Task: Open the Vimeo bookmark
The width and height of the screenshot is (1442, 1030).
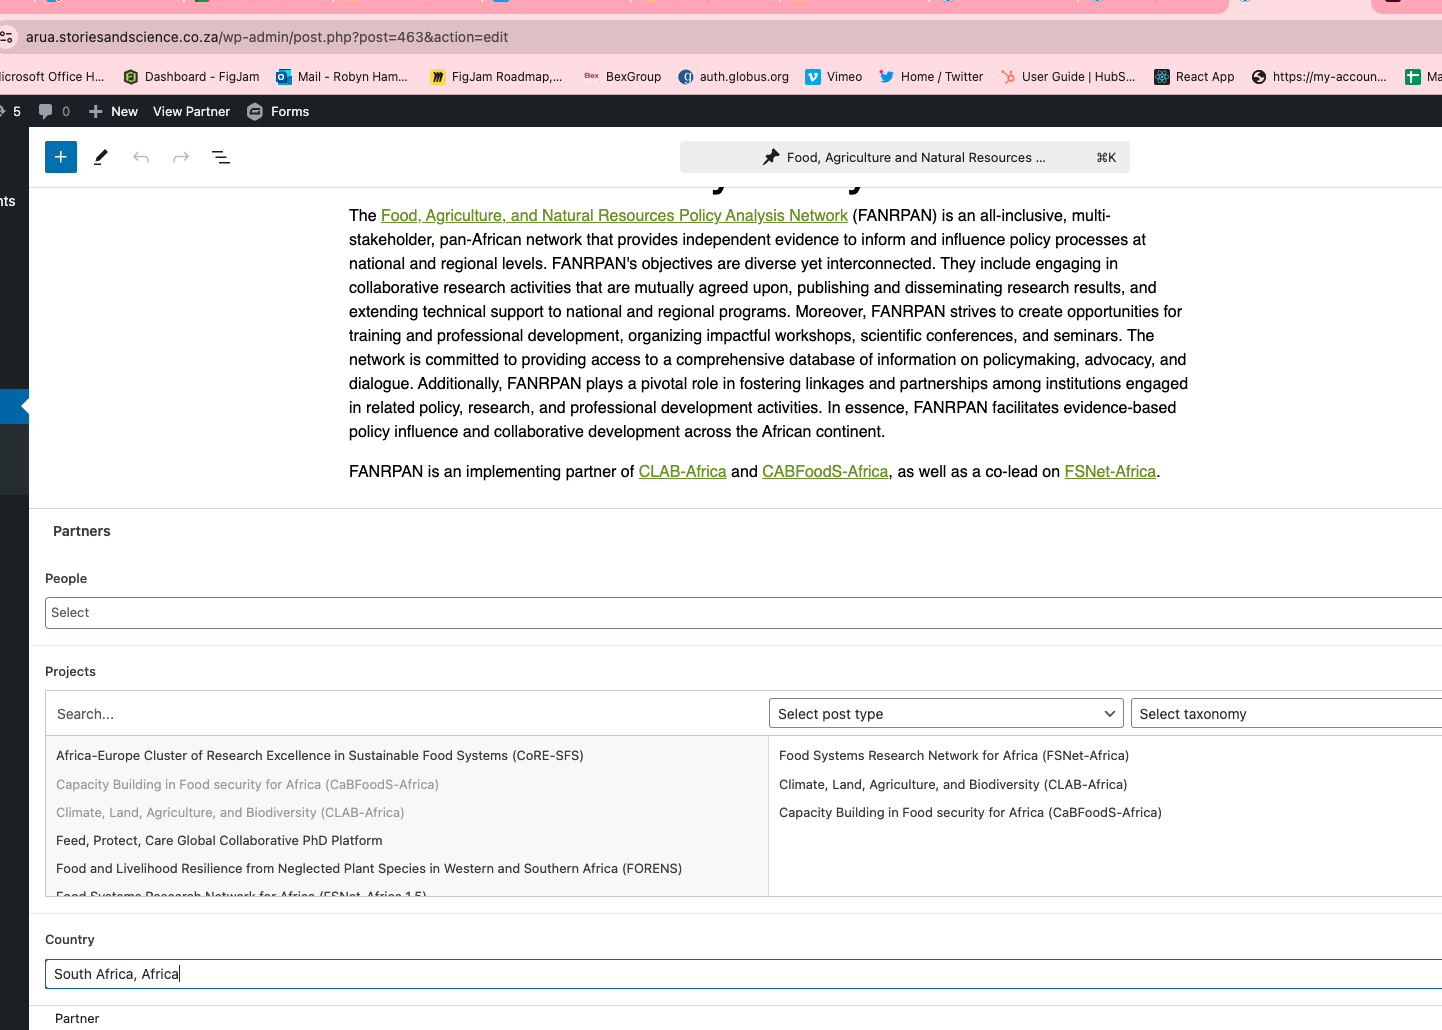Action: [833, 77]
